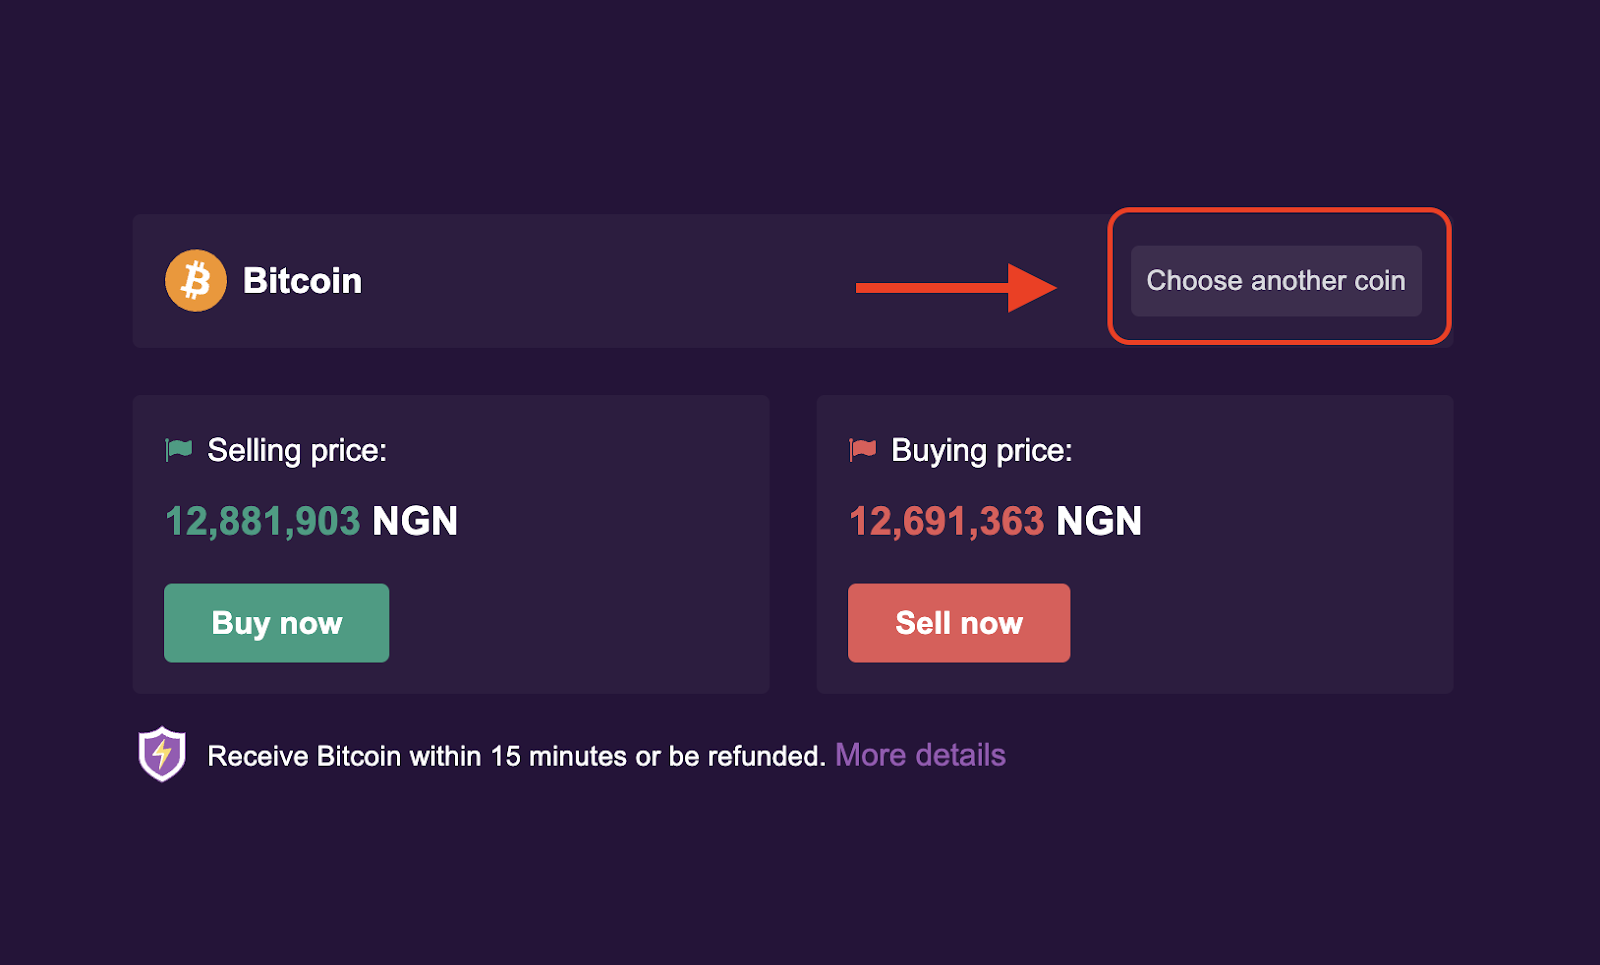This screenshot has height=965, width=1600.
Task: Select the 12,691,363 buying price amount
Action: 946,521
